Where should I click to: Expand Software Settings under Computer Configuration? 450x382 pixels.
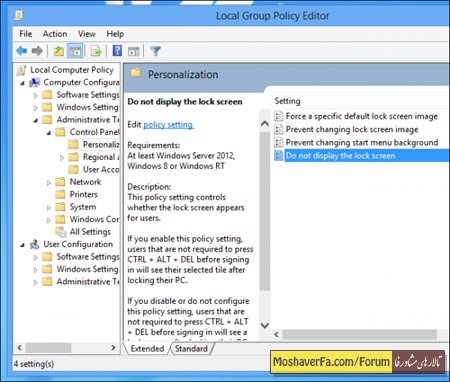tap(36, 96)
